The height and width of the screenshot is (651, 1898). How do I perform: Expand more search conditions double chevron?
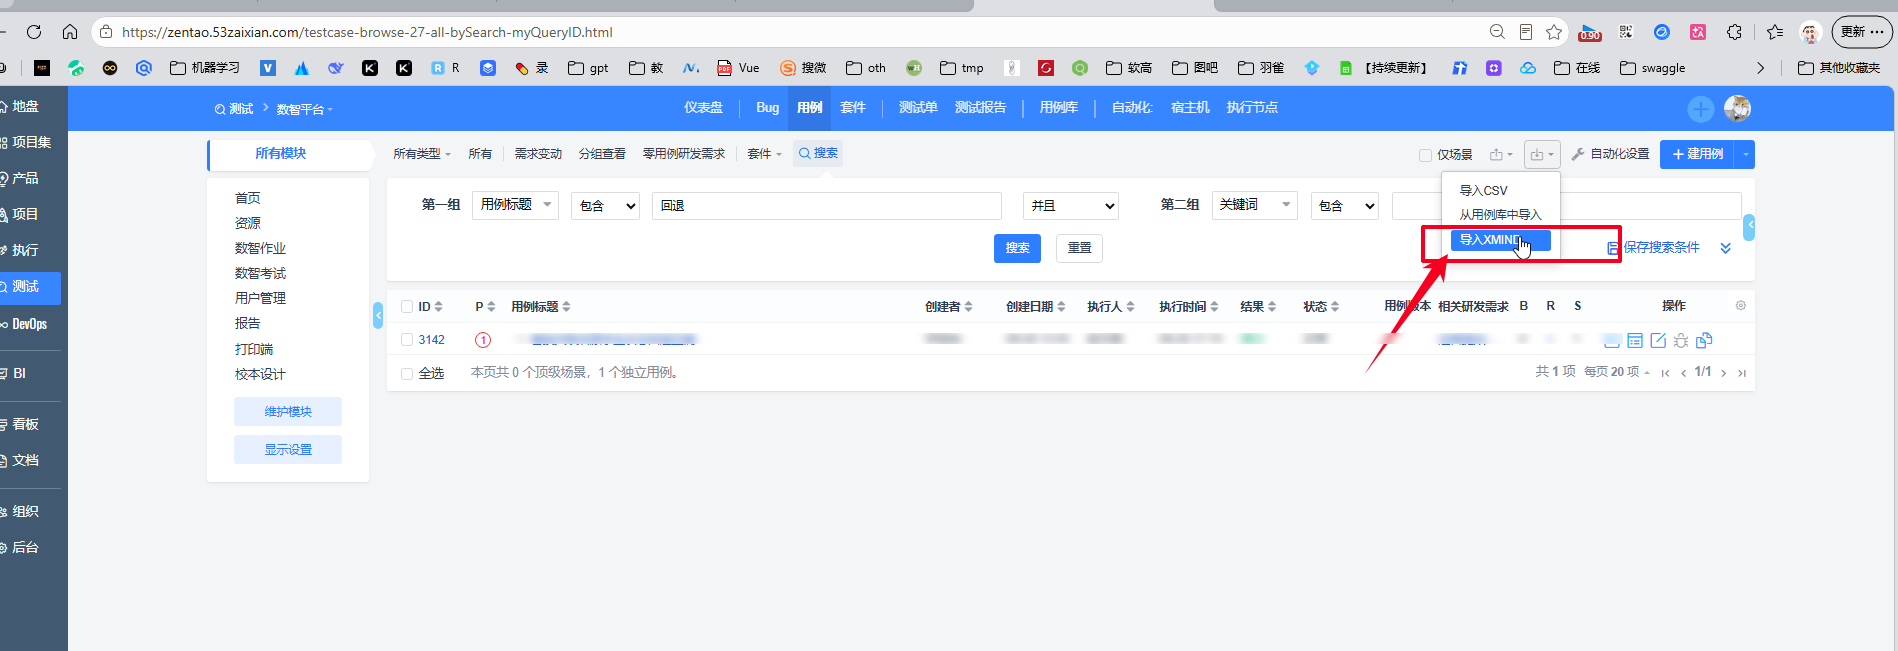pos(1725,248)
